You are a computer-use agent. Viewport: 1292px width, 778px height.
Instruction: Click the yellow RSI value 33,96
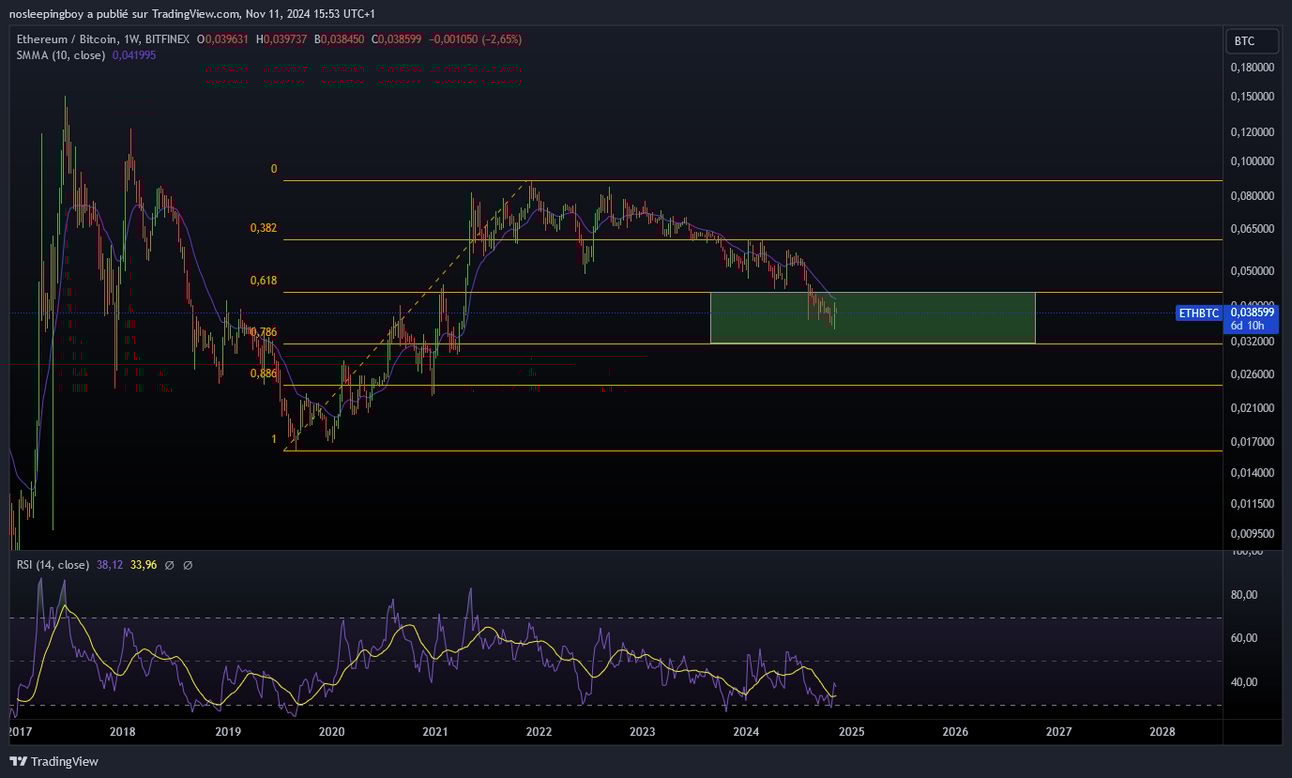(x=143, y=565)
